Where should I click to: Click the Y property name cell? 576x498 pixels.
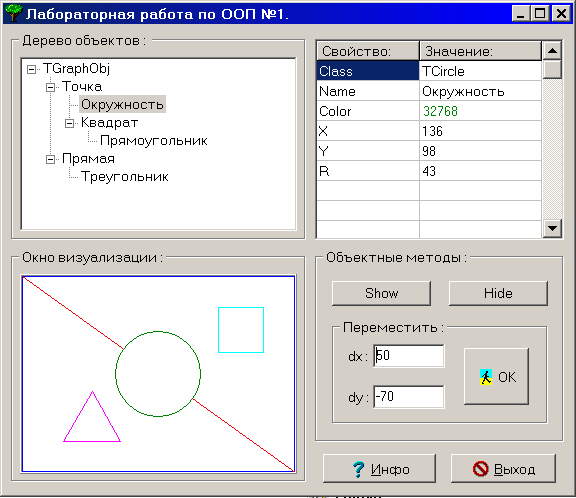368,151
